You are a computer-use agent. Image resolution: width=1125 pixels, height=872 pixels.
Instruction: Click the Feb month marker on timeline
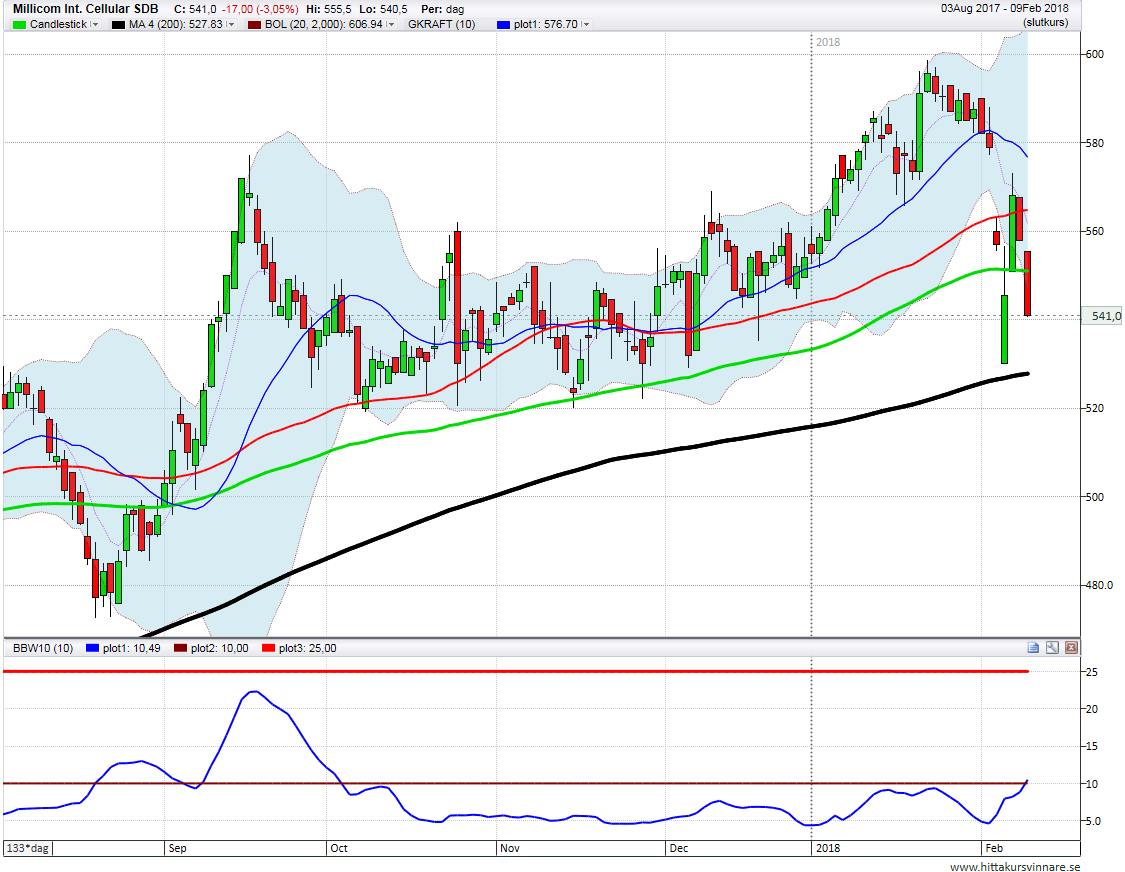(x=994, y=848)
